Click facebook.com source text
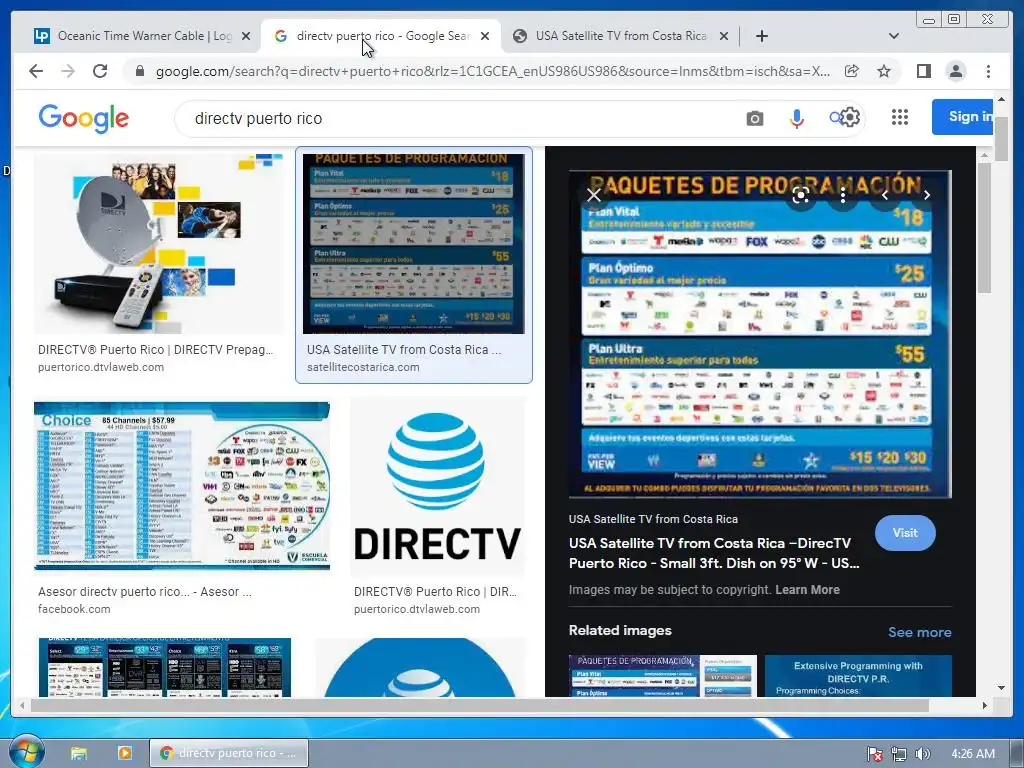The image size is (1024, 768). (74, 609)
